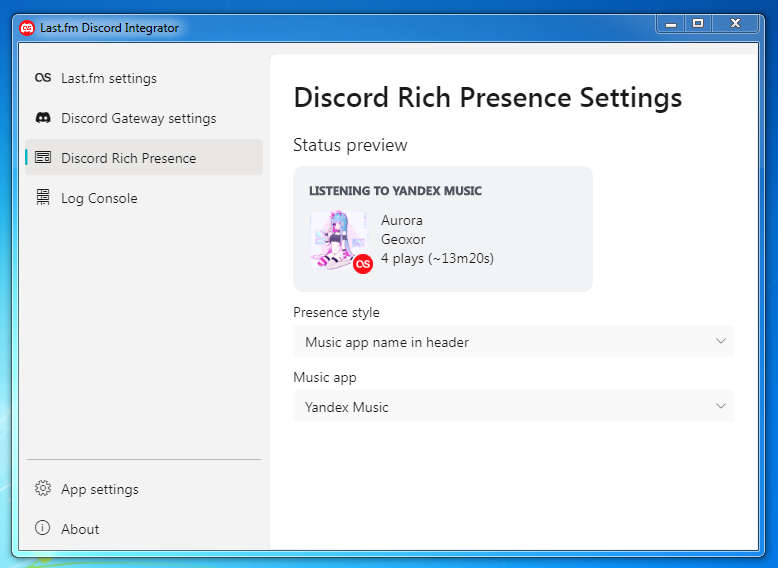Minimize the Last.fm Discord Integrator window

[x=671, y=24]
